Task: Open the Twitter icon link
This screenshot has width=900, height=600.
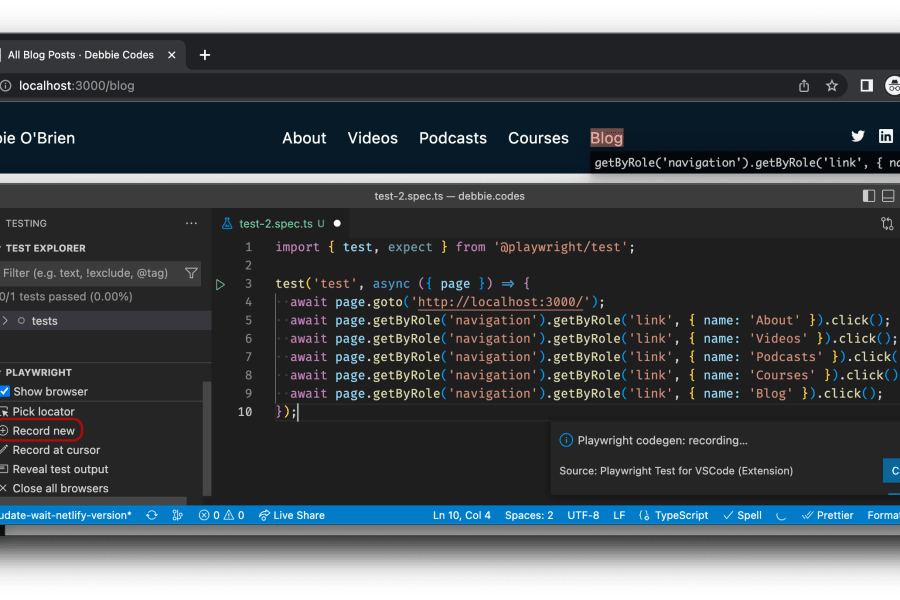Action: coord(858,136)
